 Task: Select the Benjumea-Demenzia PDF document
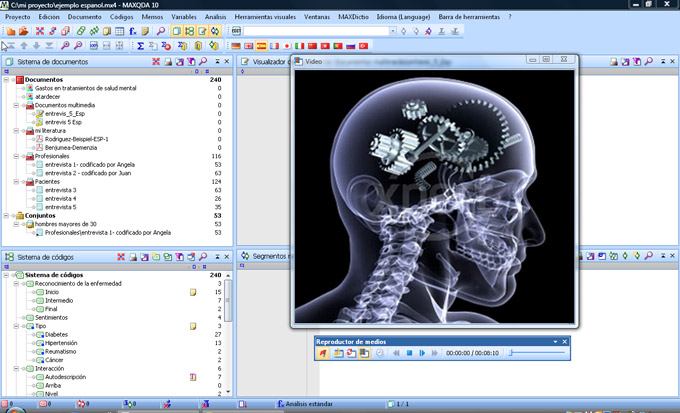[71, 148]
